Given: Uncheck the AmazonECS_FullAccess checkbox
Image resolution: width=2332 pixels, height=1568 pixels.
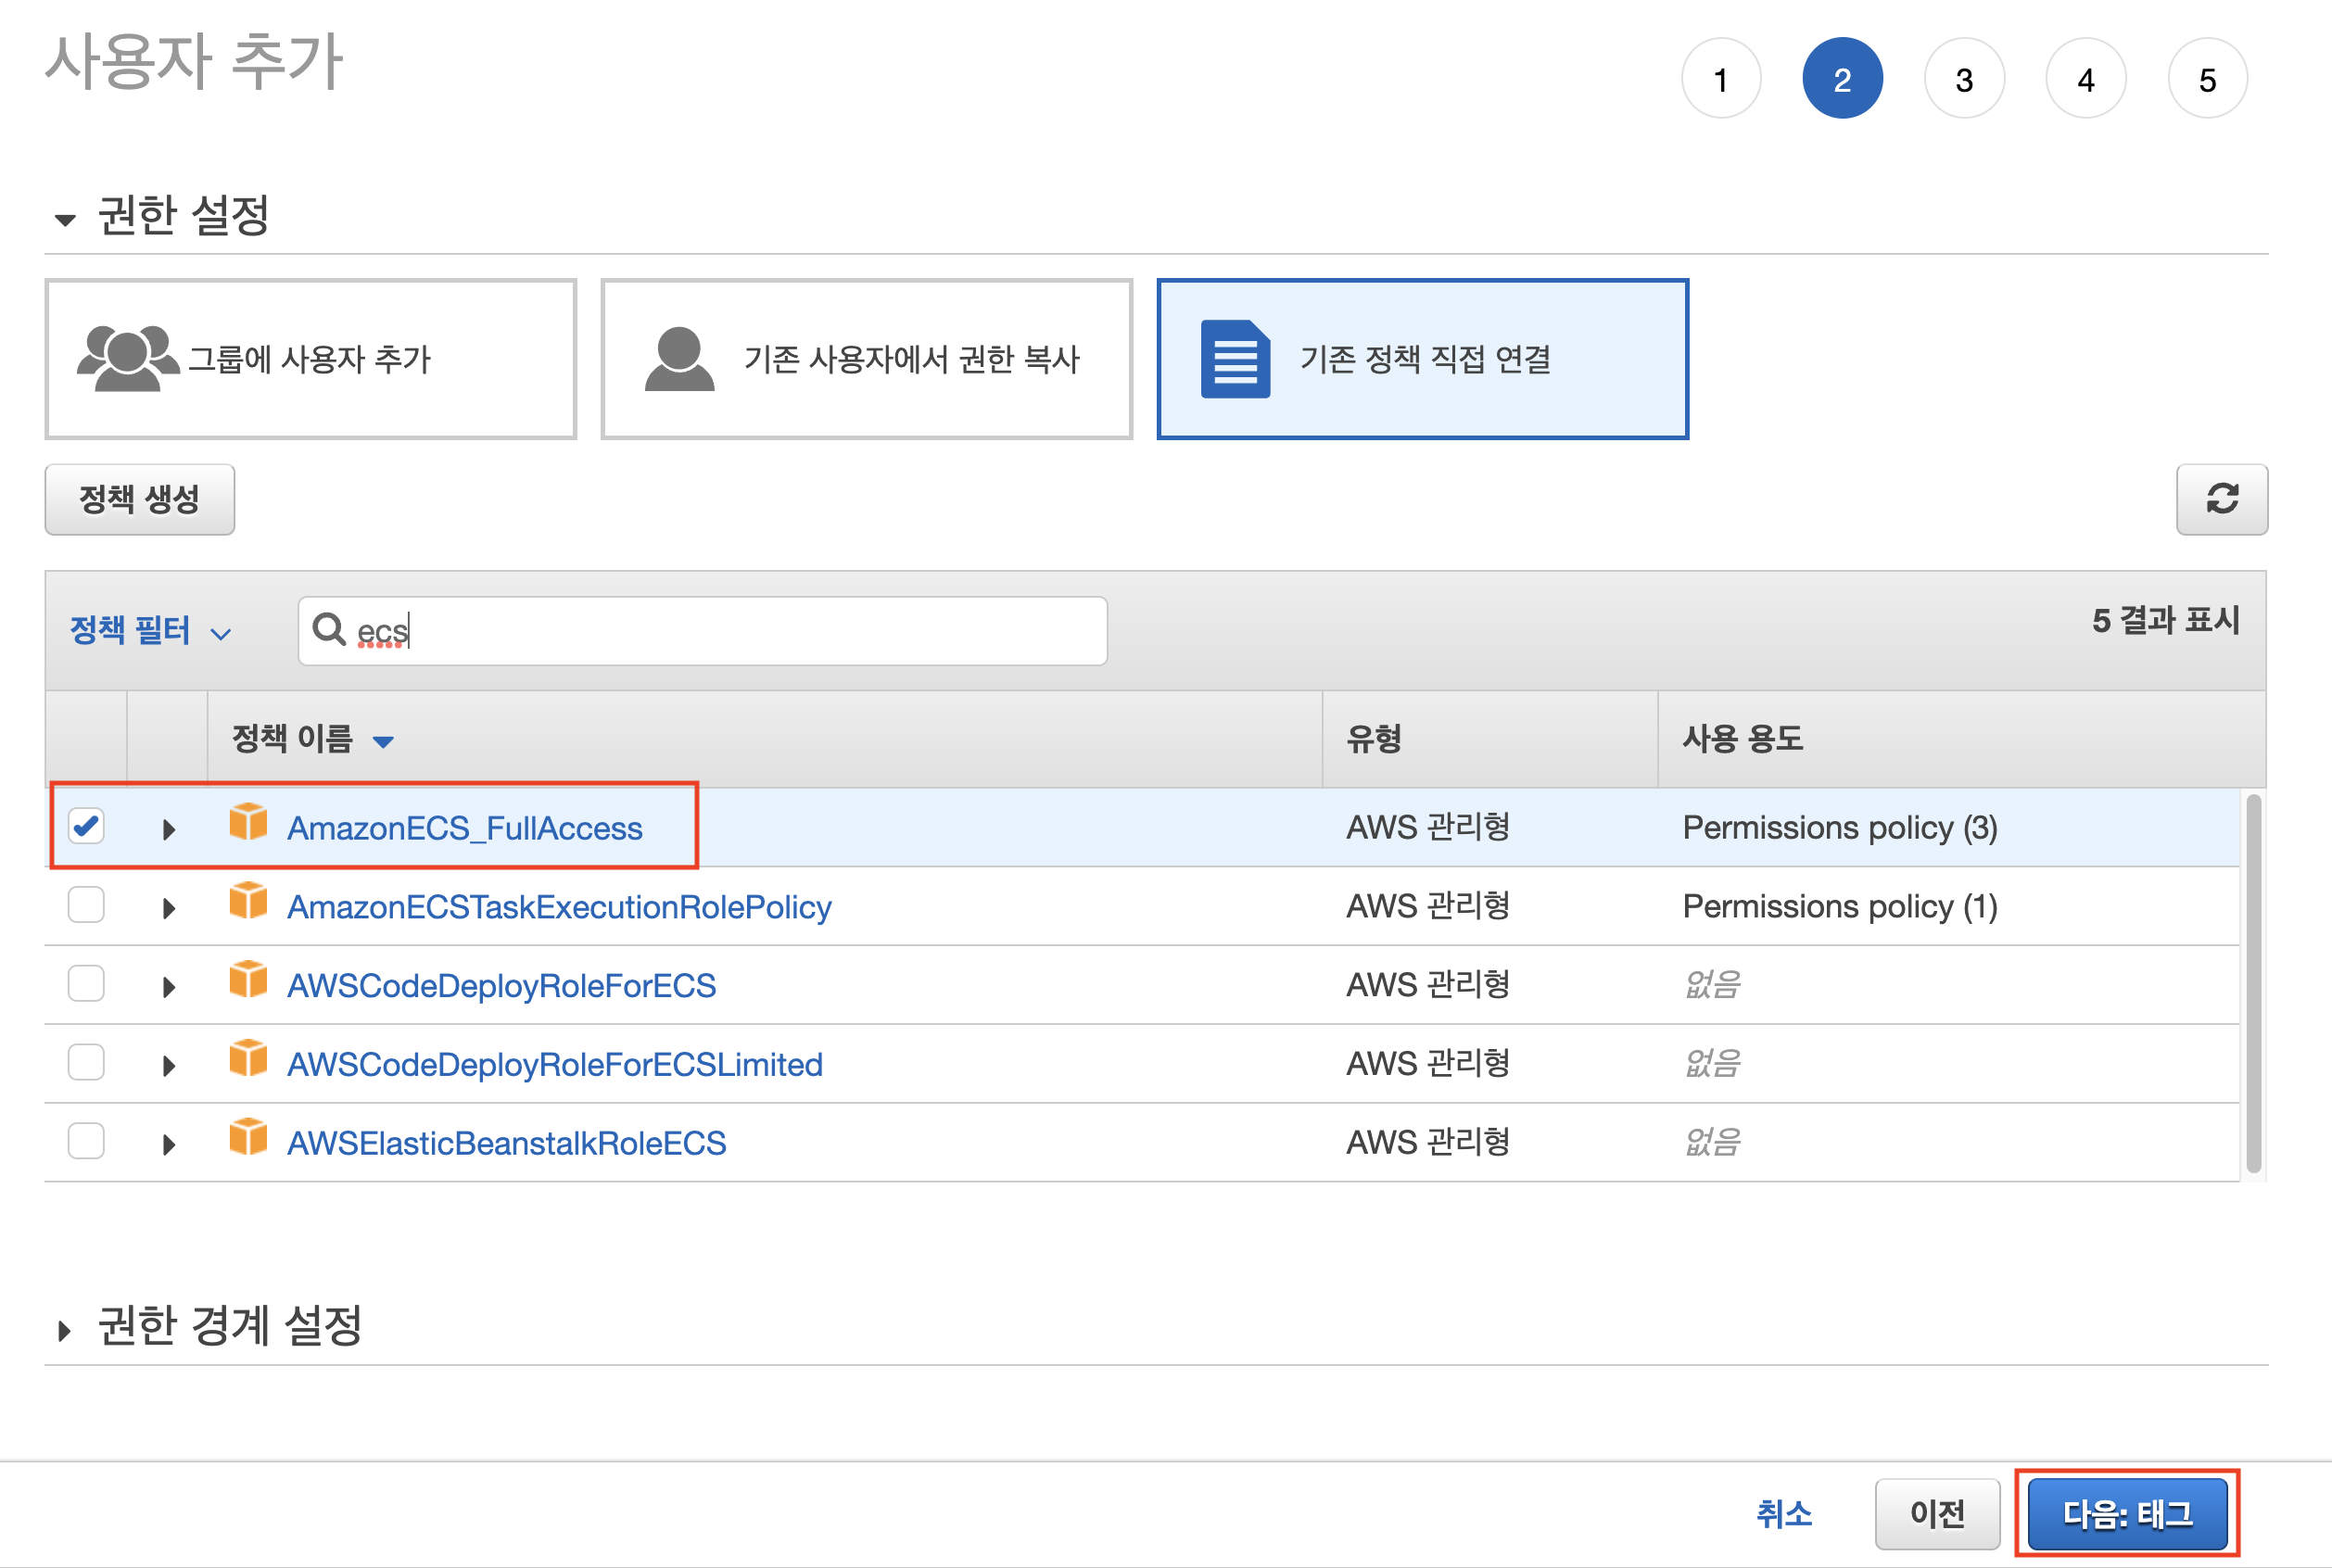Looking at the screenshot, I should coord(86,826).
